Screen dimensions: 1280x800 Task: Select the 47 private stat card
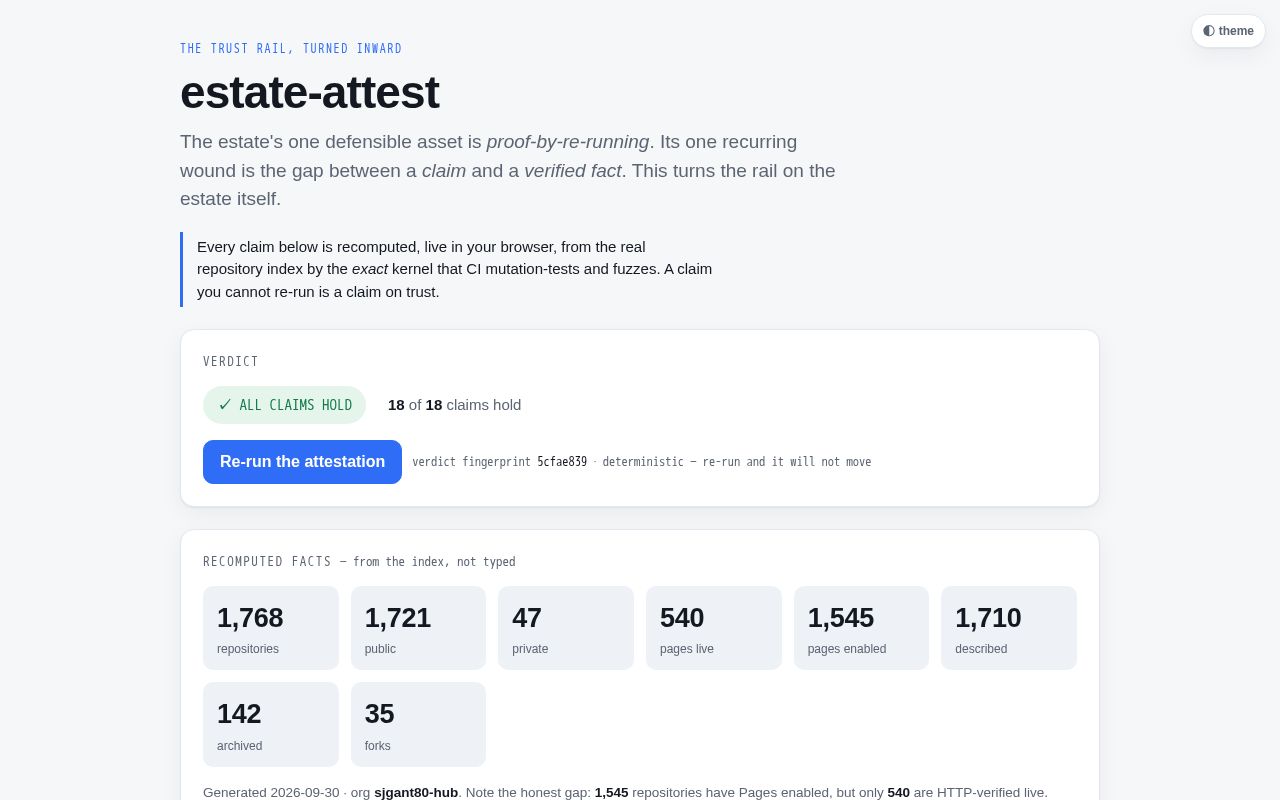[x=566, y=628]
